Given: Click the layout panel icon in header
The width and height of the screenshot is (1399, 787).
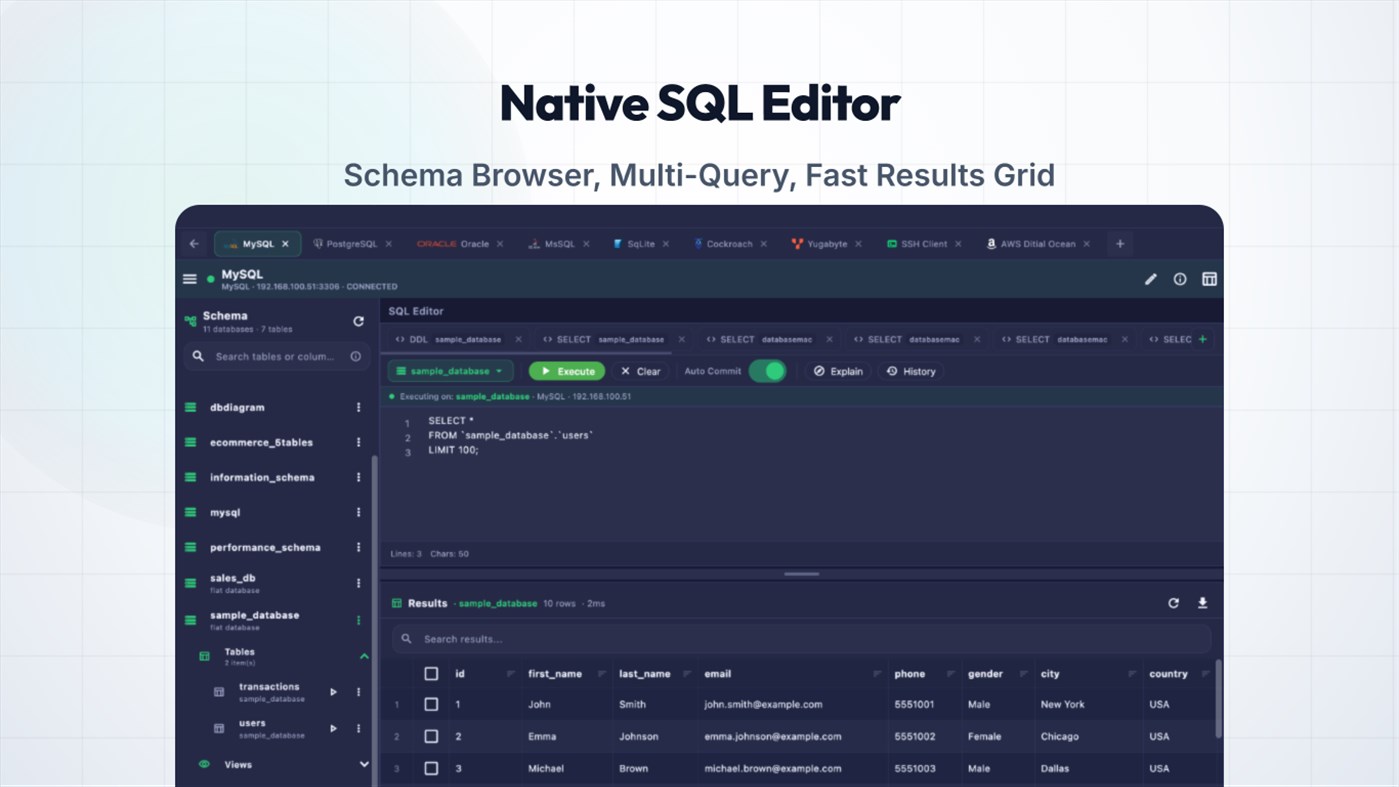Looking at the screenshot, I should (1209, 279).
